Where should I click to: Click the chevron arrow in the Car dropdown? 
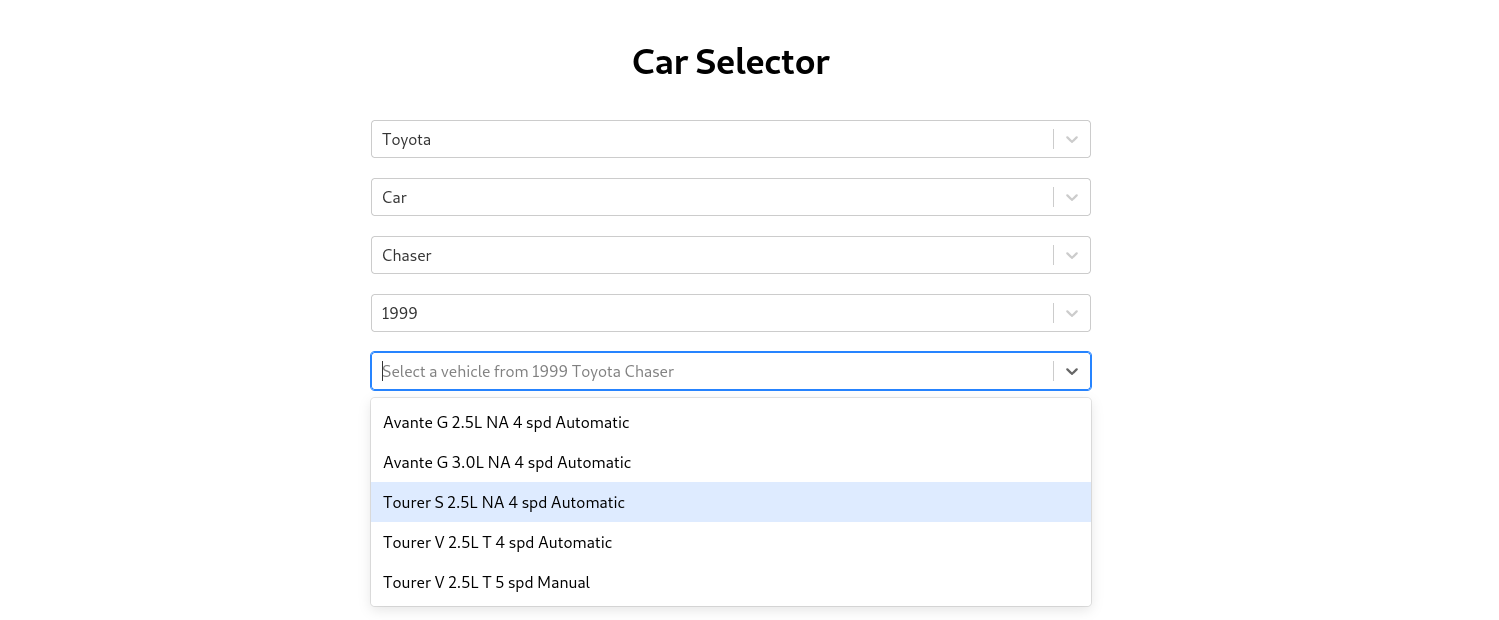1071,197
